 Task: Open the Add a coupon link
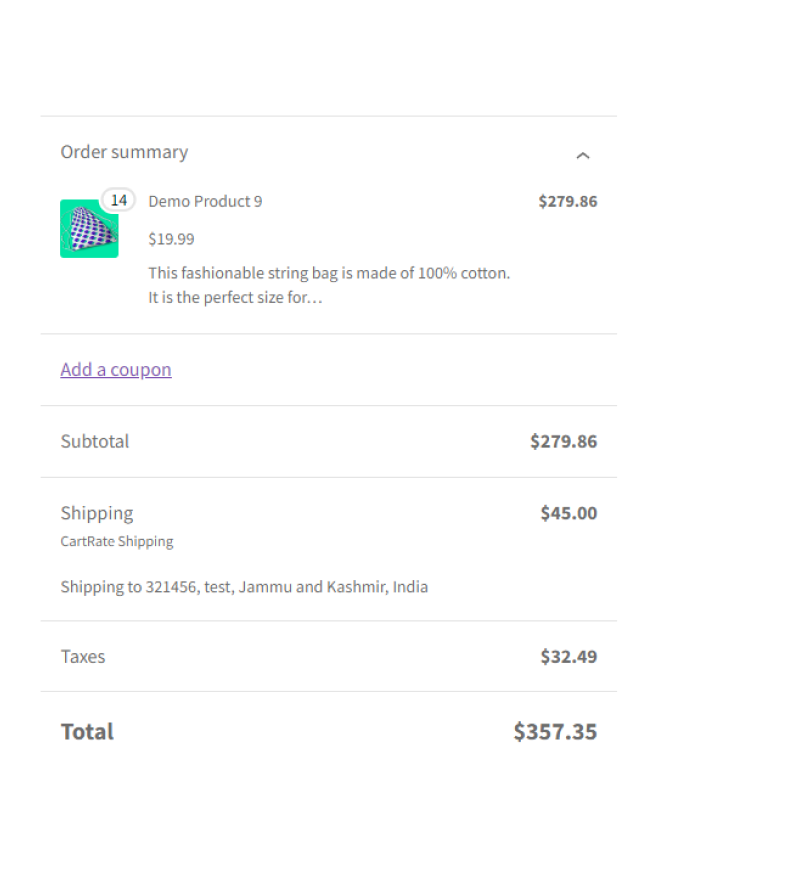click(x=116, y=369)
